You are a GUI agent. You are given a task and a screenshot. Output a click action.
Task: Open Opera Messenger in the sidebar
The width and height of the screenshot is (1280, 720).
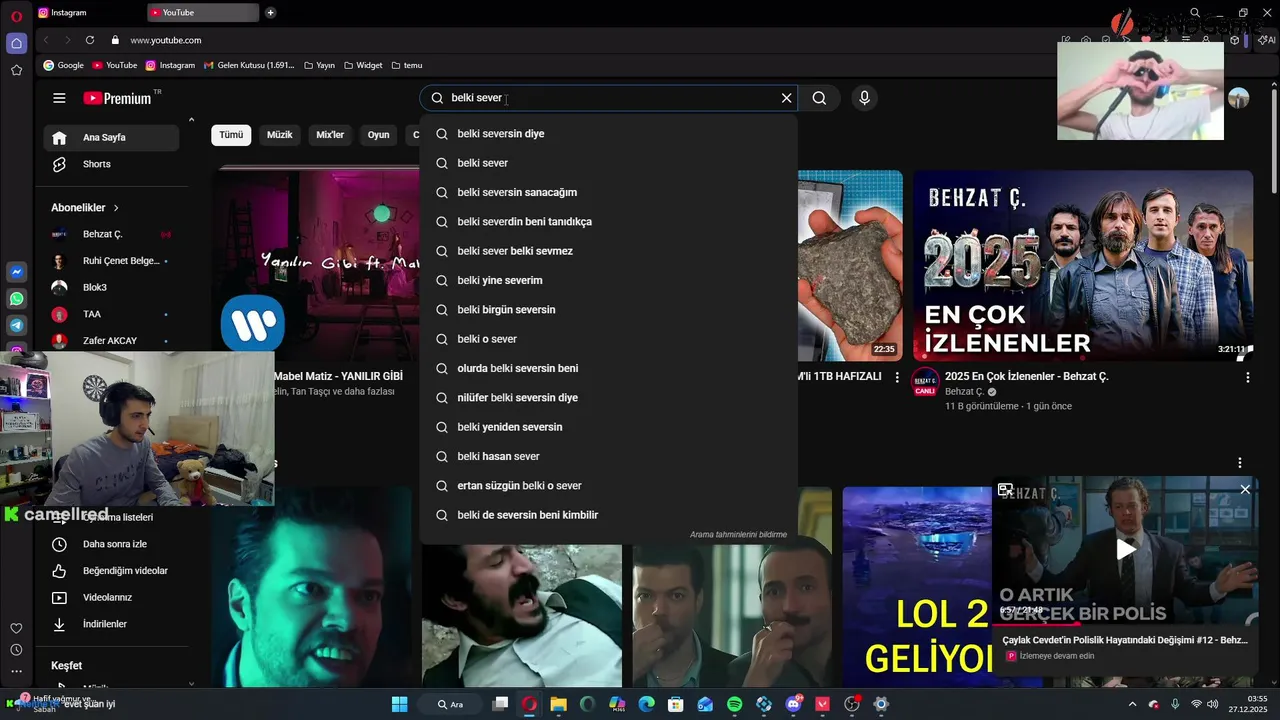(x=16, y=272)
